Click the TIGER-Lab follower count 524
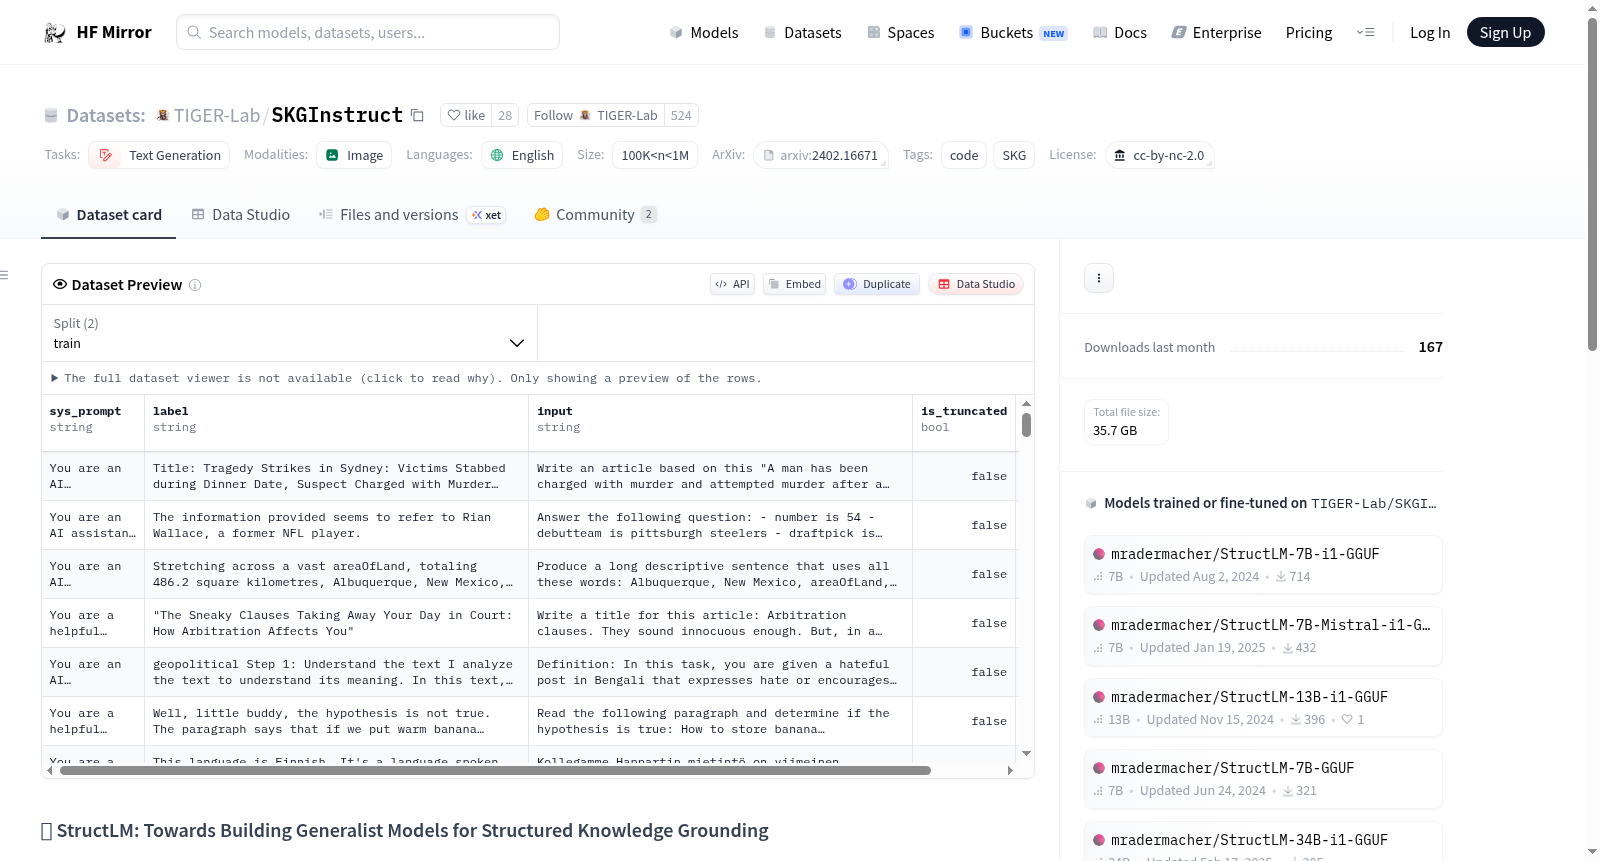This screenshot has height=861, width=1600. pyautogui.click(x=681, y=115)
